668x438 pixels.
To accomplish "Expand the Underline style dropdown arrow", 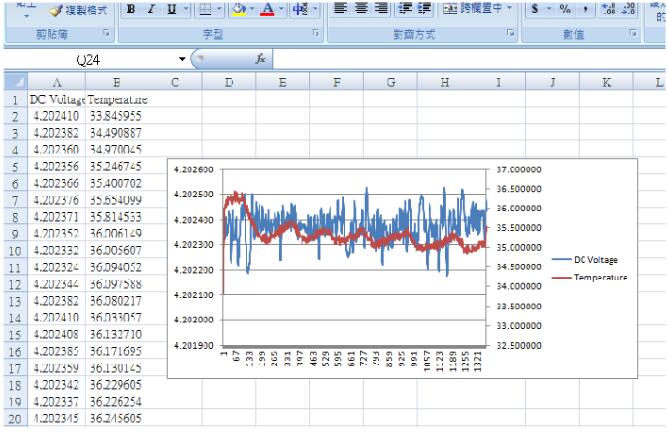I will tap(186, 9).
